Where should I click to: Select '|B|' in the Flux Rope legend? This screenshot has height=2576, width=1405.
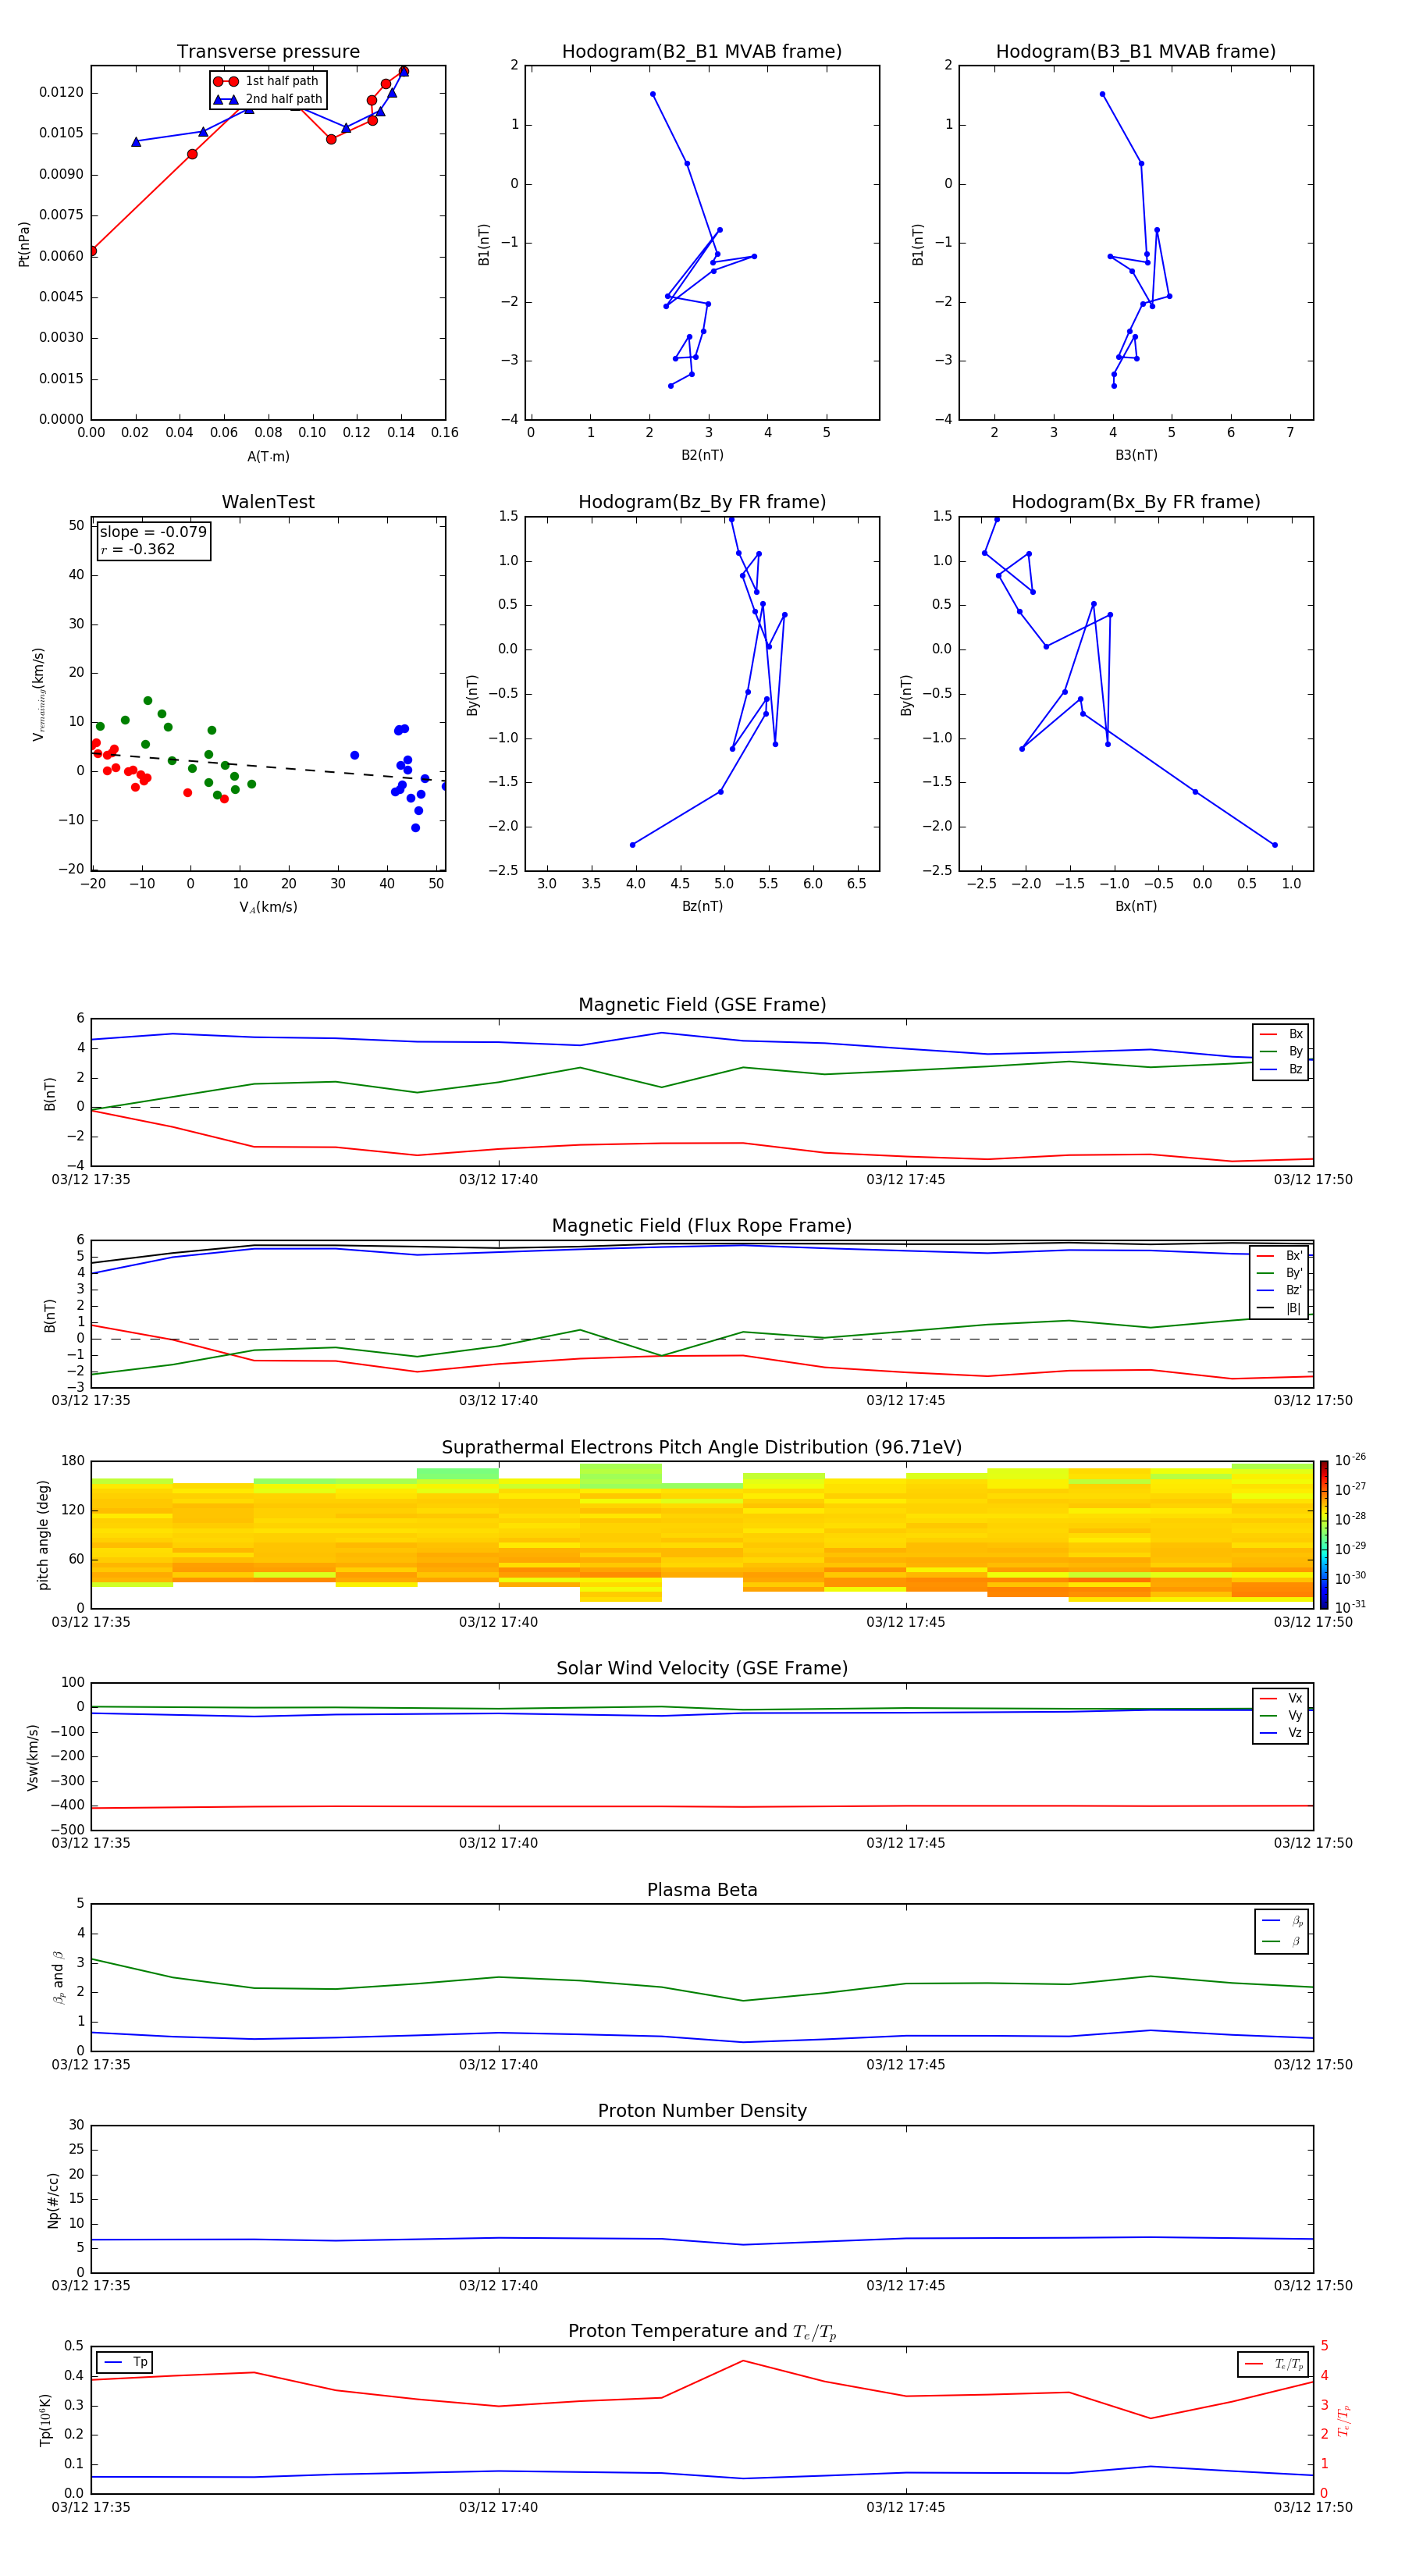(x=1280, y=1308)
